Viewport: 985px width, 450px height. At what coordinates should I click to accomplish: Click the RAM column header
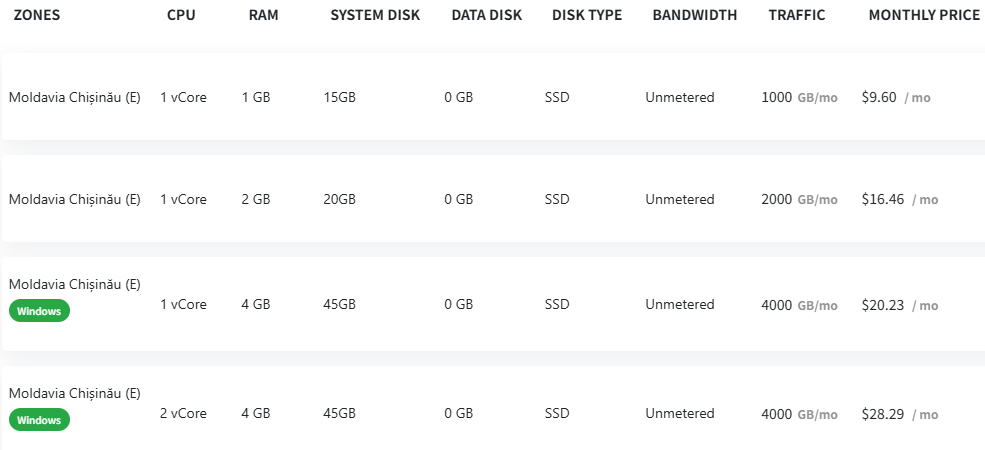point(263,15)
